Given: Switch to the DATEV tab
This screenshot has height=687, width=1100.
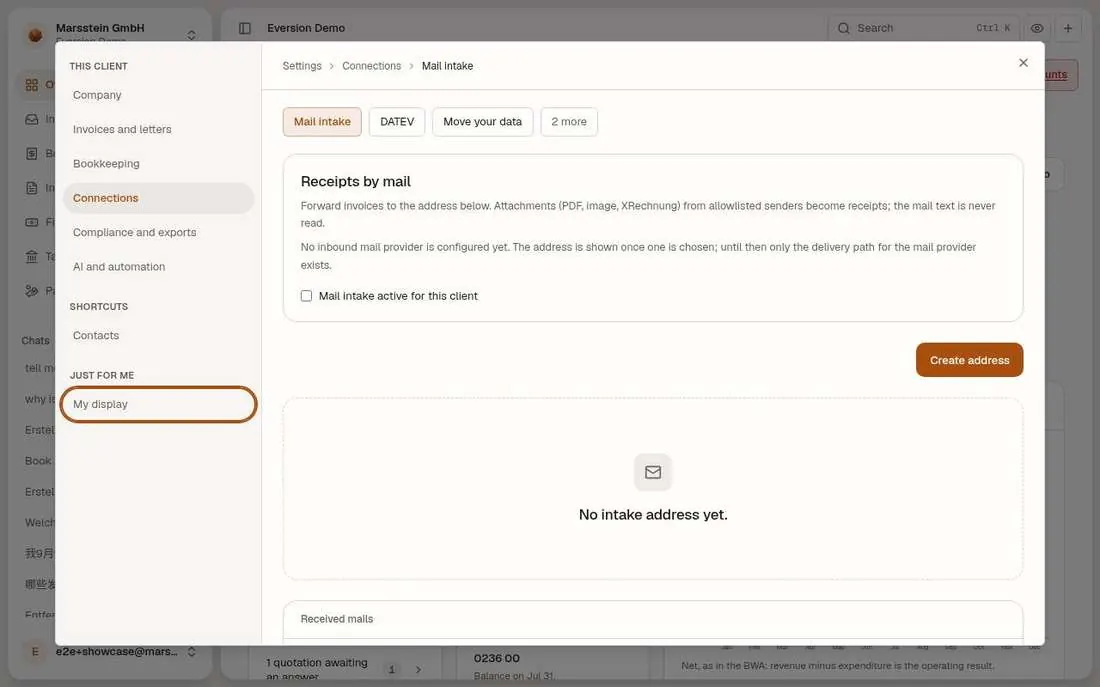Looking at the screenshot, I should [x=397, y=121].
